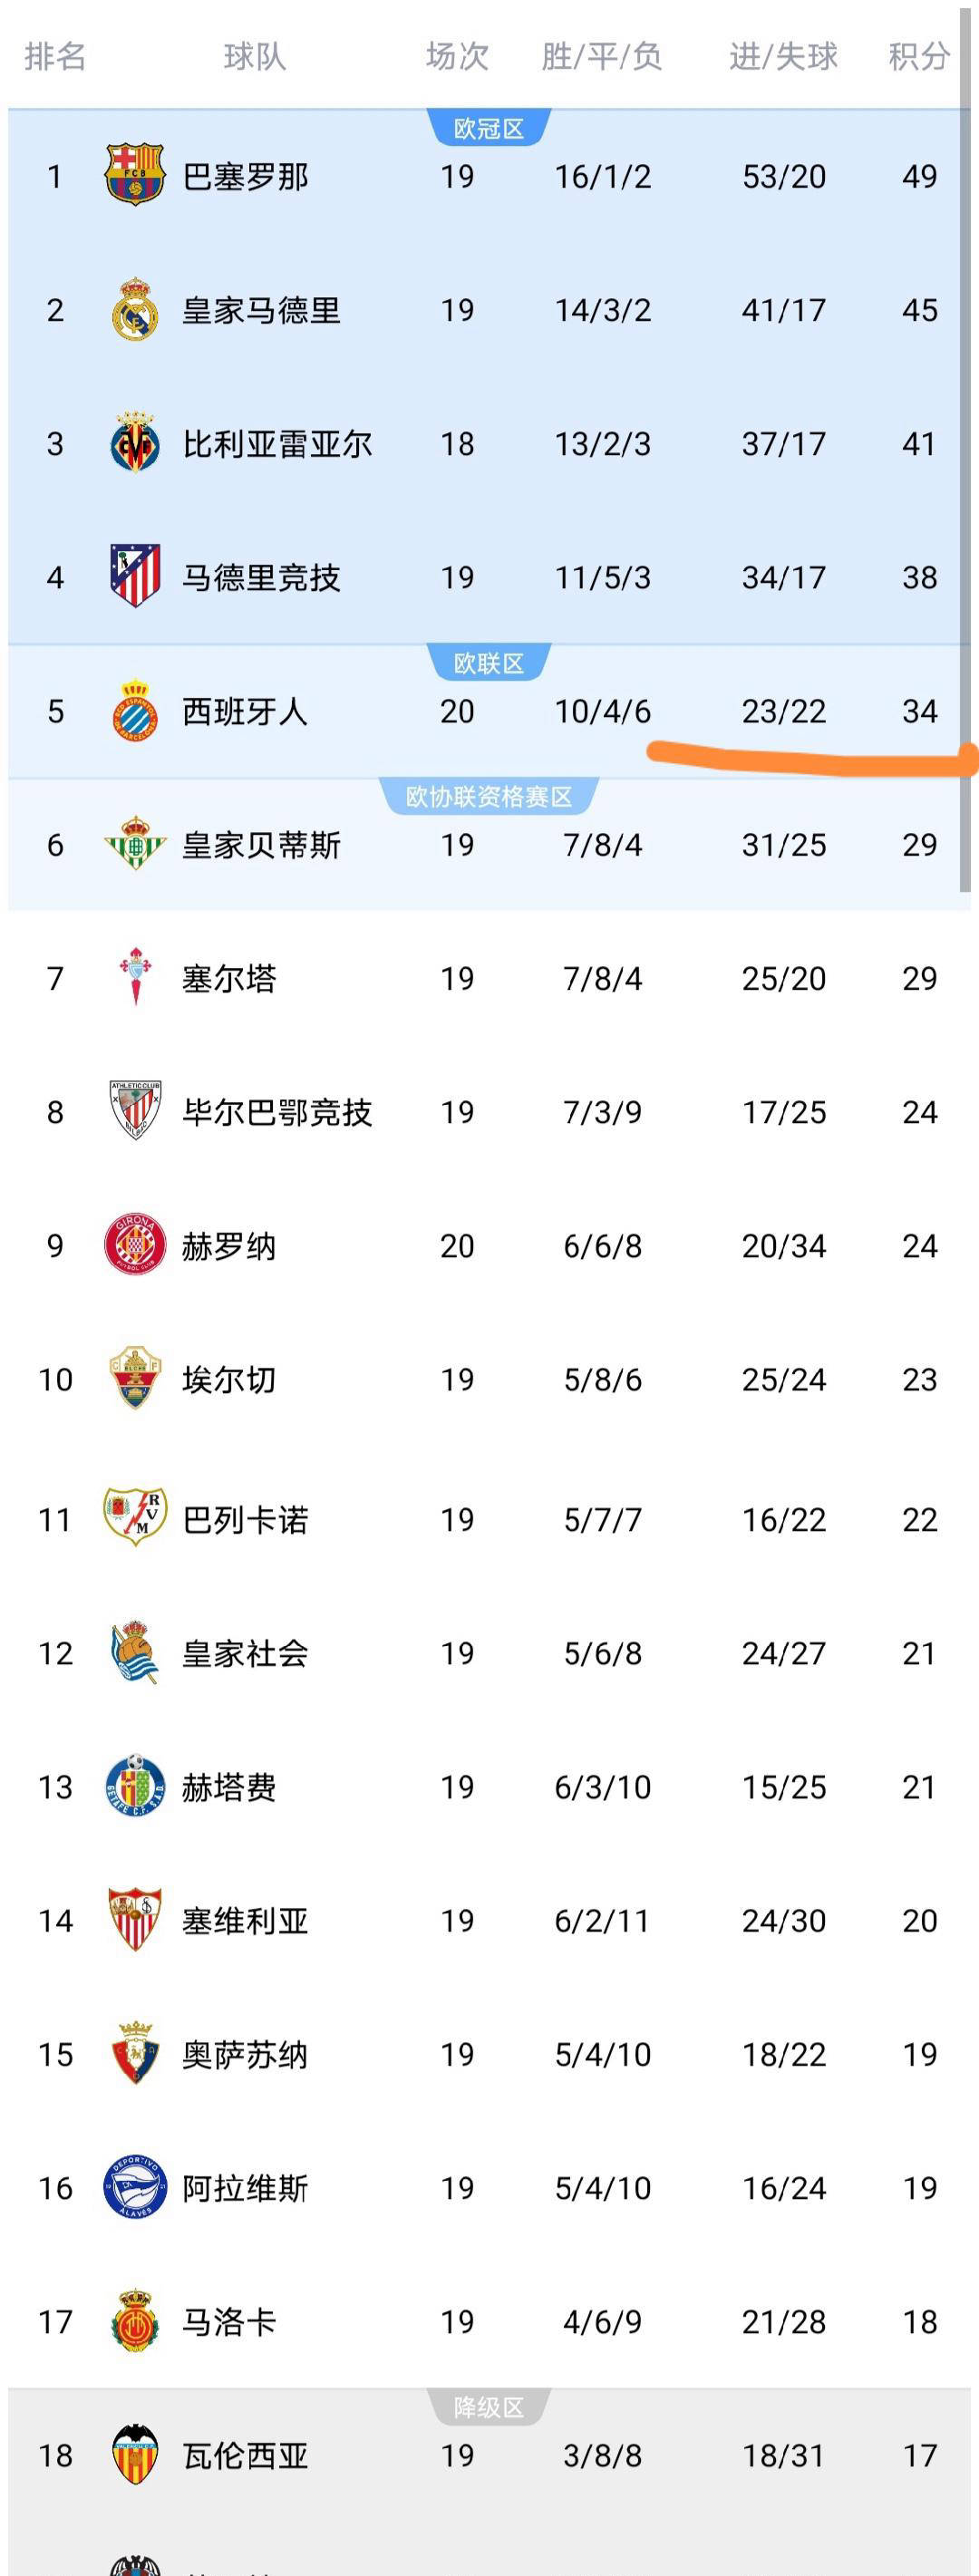Tap the Atlético Madrid striped crest
Viewport: 979px width, 2576px height.
[x=135, y=576]
